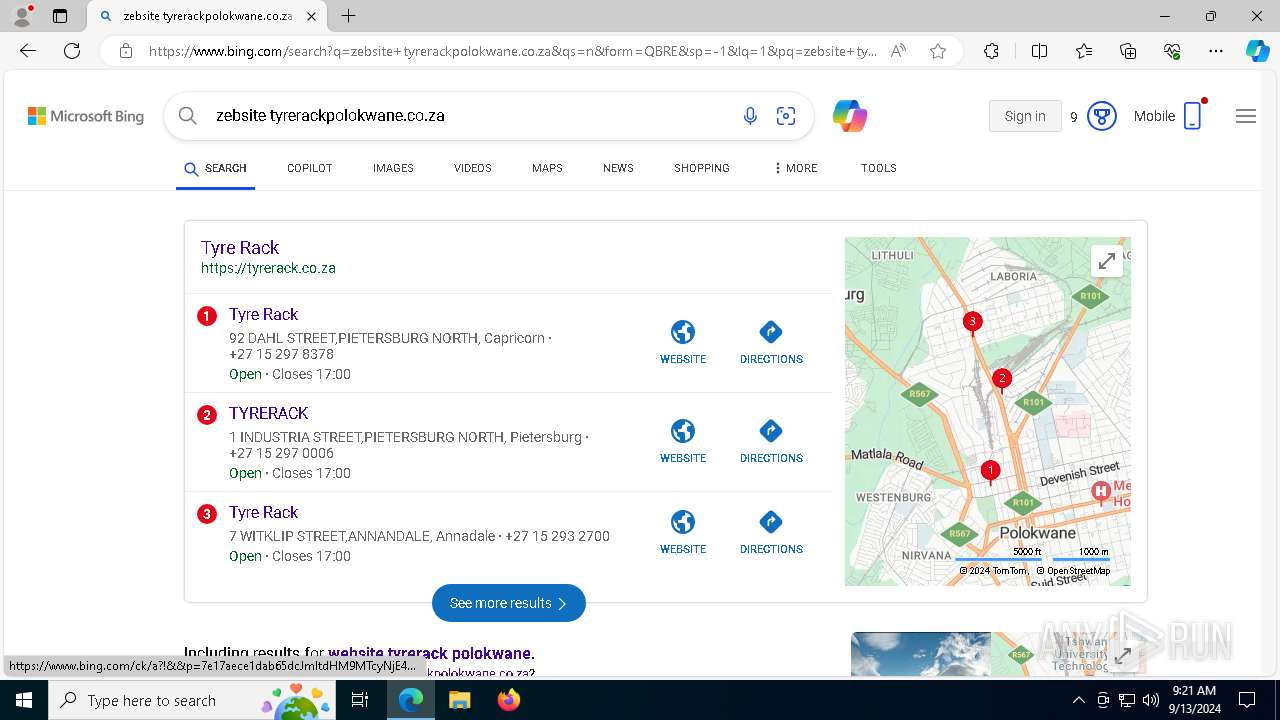The width and height of the screenshot is (1280, 720).
Task: Open Tyre Rack on Dahl Street listing
Action: click(263, 314)
